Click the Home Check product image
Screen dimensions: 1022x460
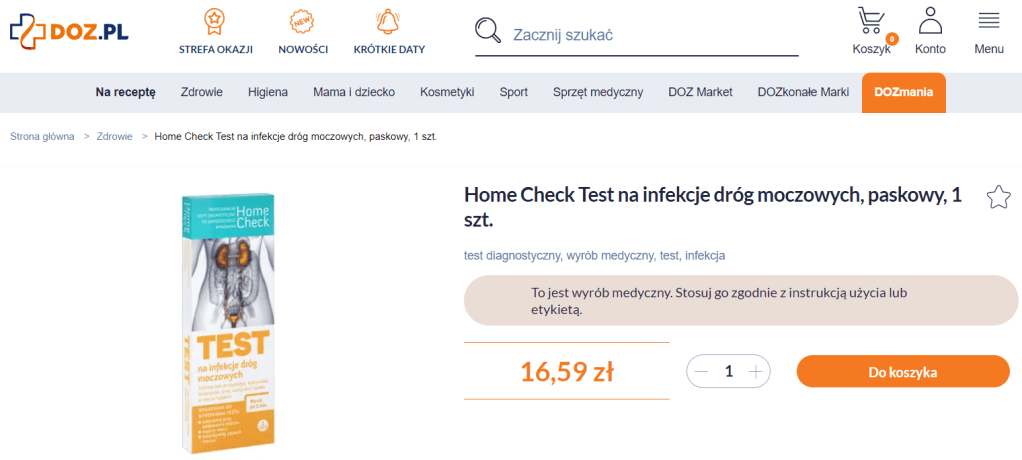coord(227,320)
